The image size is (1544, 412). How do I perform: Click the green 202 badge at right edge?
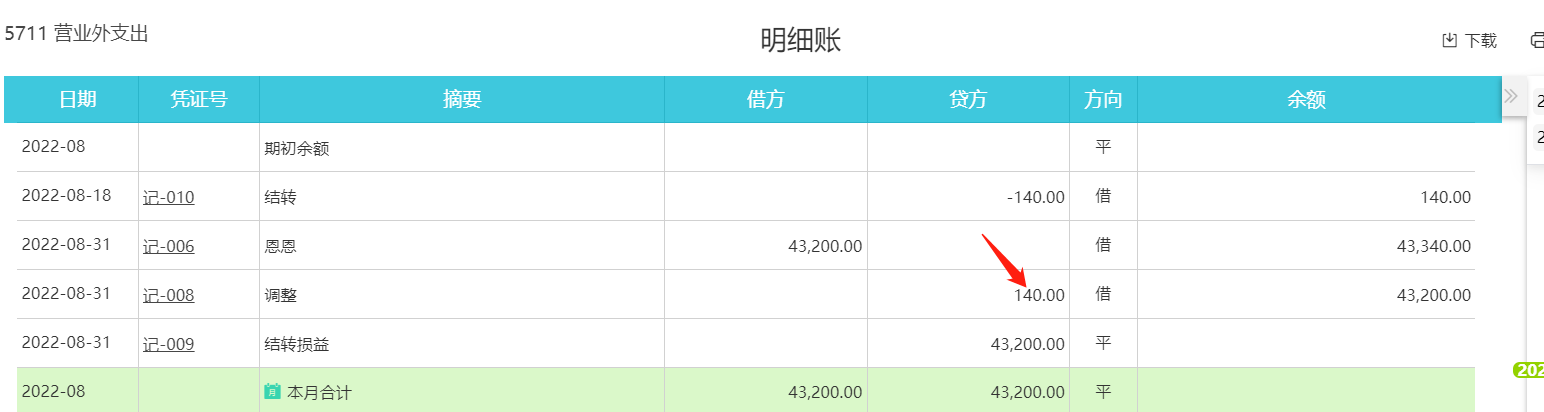(1529, 370)
